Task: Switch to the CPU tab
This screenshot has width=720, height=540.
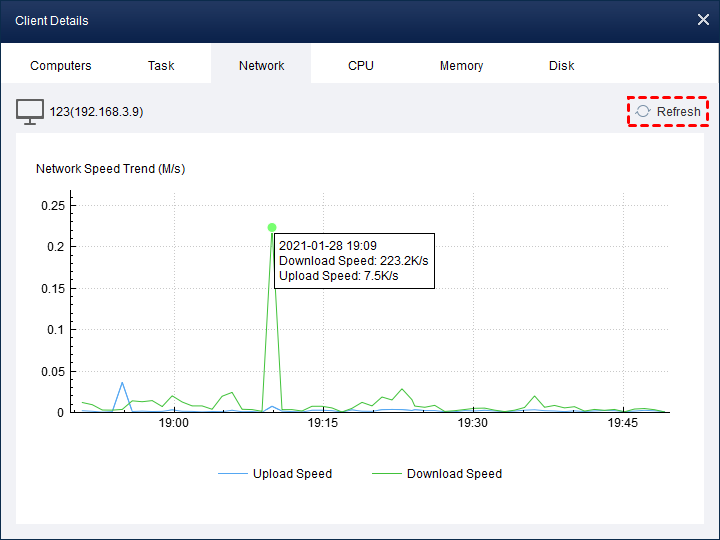Action: coord(361,66)
